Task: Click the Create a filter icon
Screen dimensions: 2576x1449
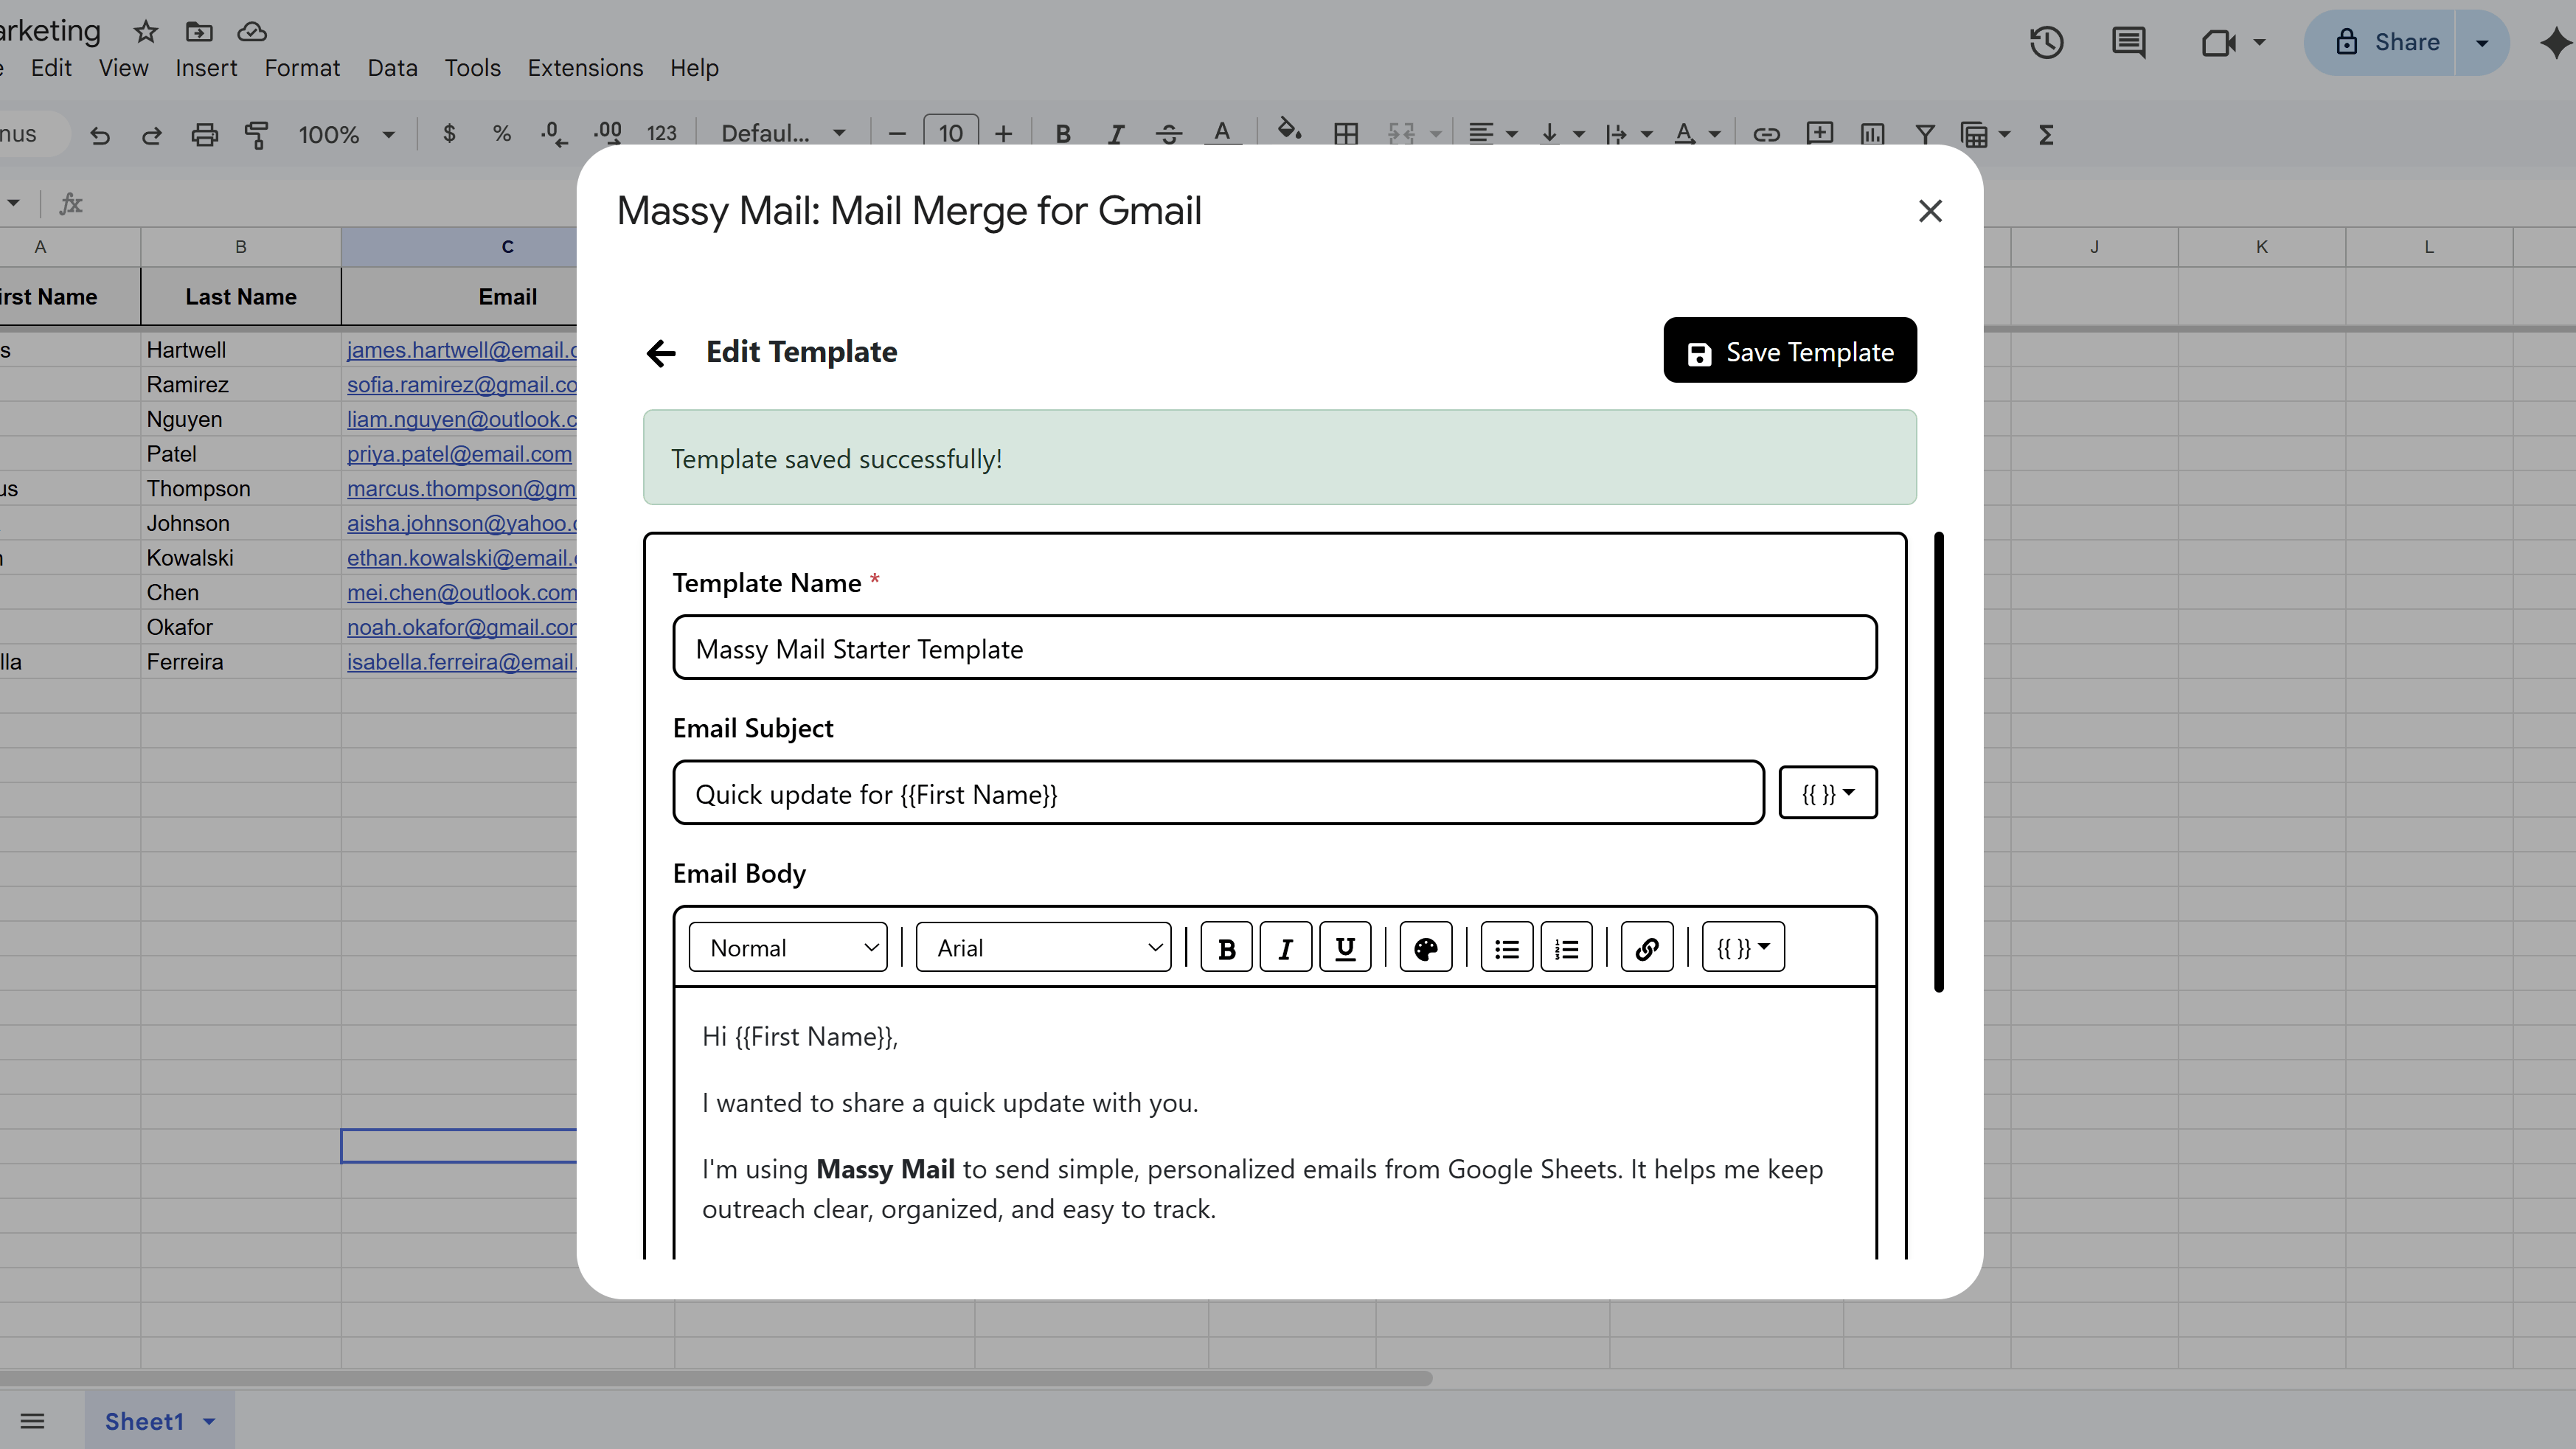Action: click(1925, 134)
